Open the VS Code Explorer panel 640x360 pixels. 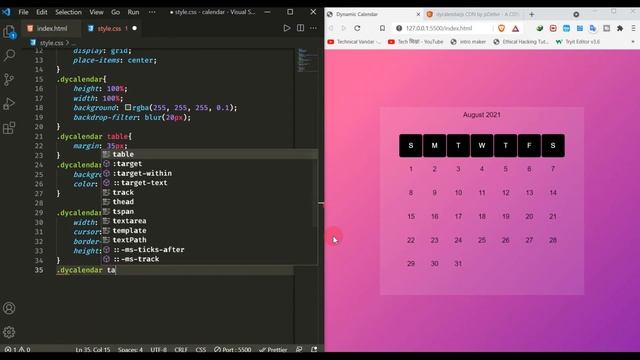9,31
